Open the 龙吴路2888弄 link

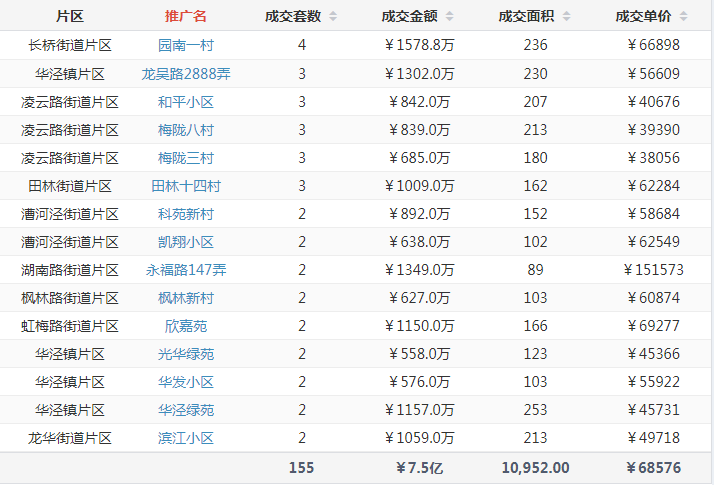pos(186,74)
